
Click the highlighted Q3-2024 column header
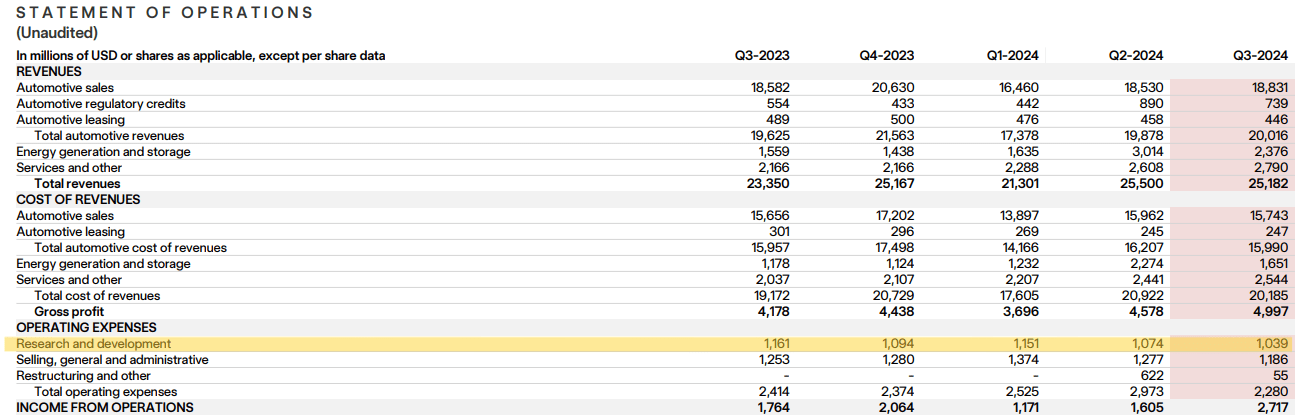tap(1261, 56)
